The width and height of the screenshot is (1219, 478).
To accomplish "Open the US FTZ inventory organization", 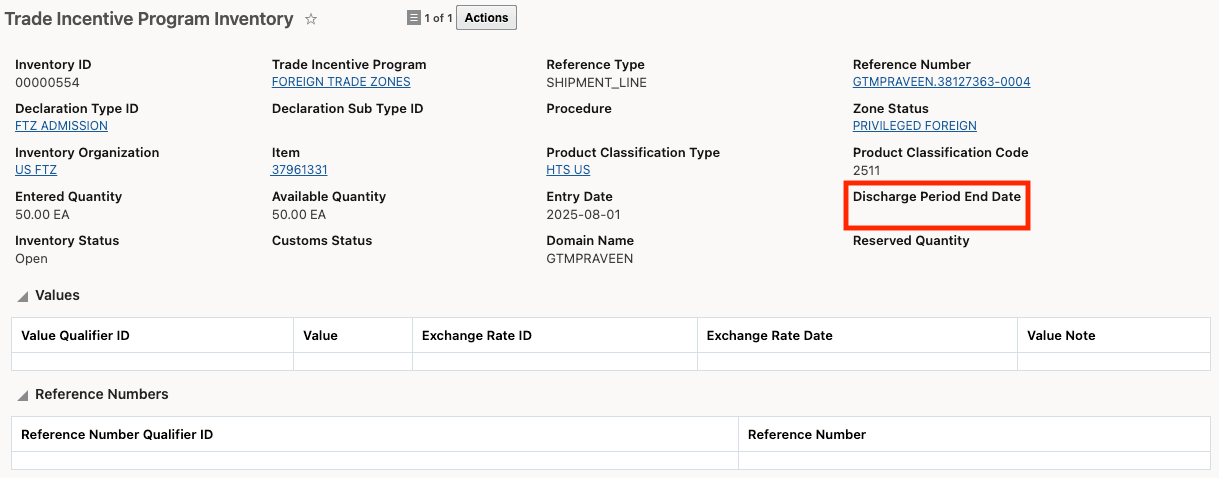I will tap(36, 170).
